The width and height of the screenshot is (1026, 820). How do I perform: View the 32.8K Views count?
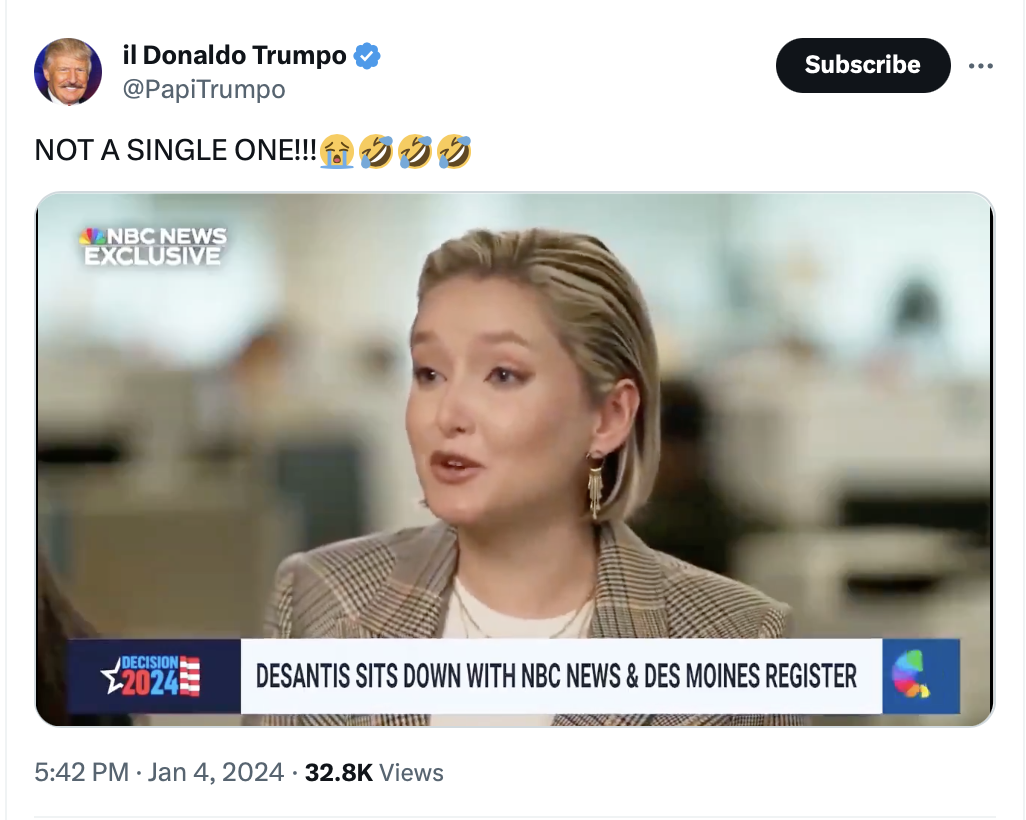[374, 772]
